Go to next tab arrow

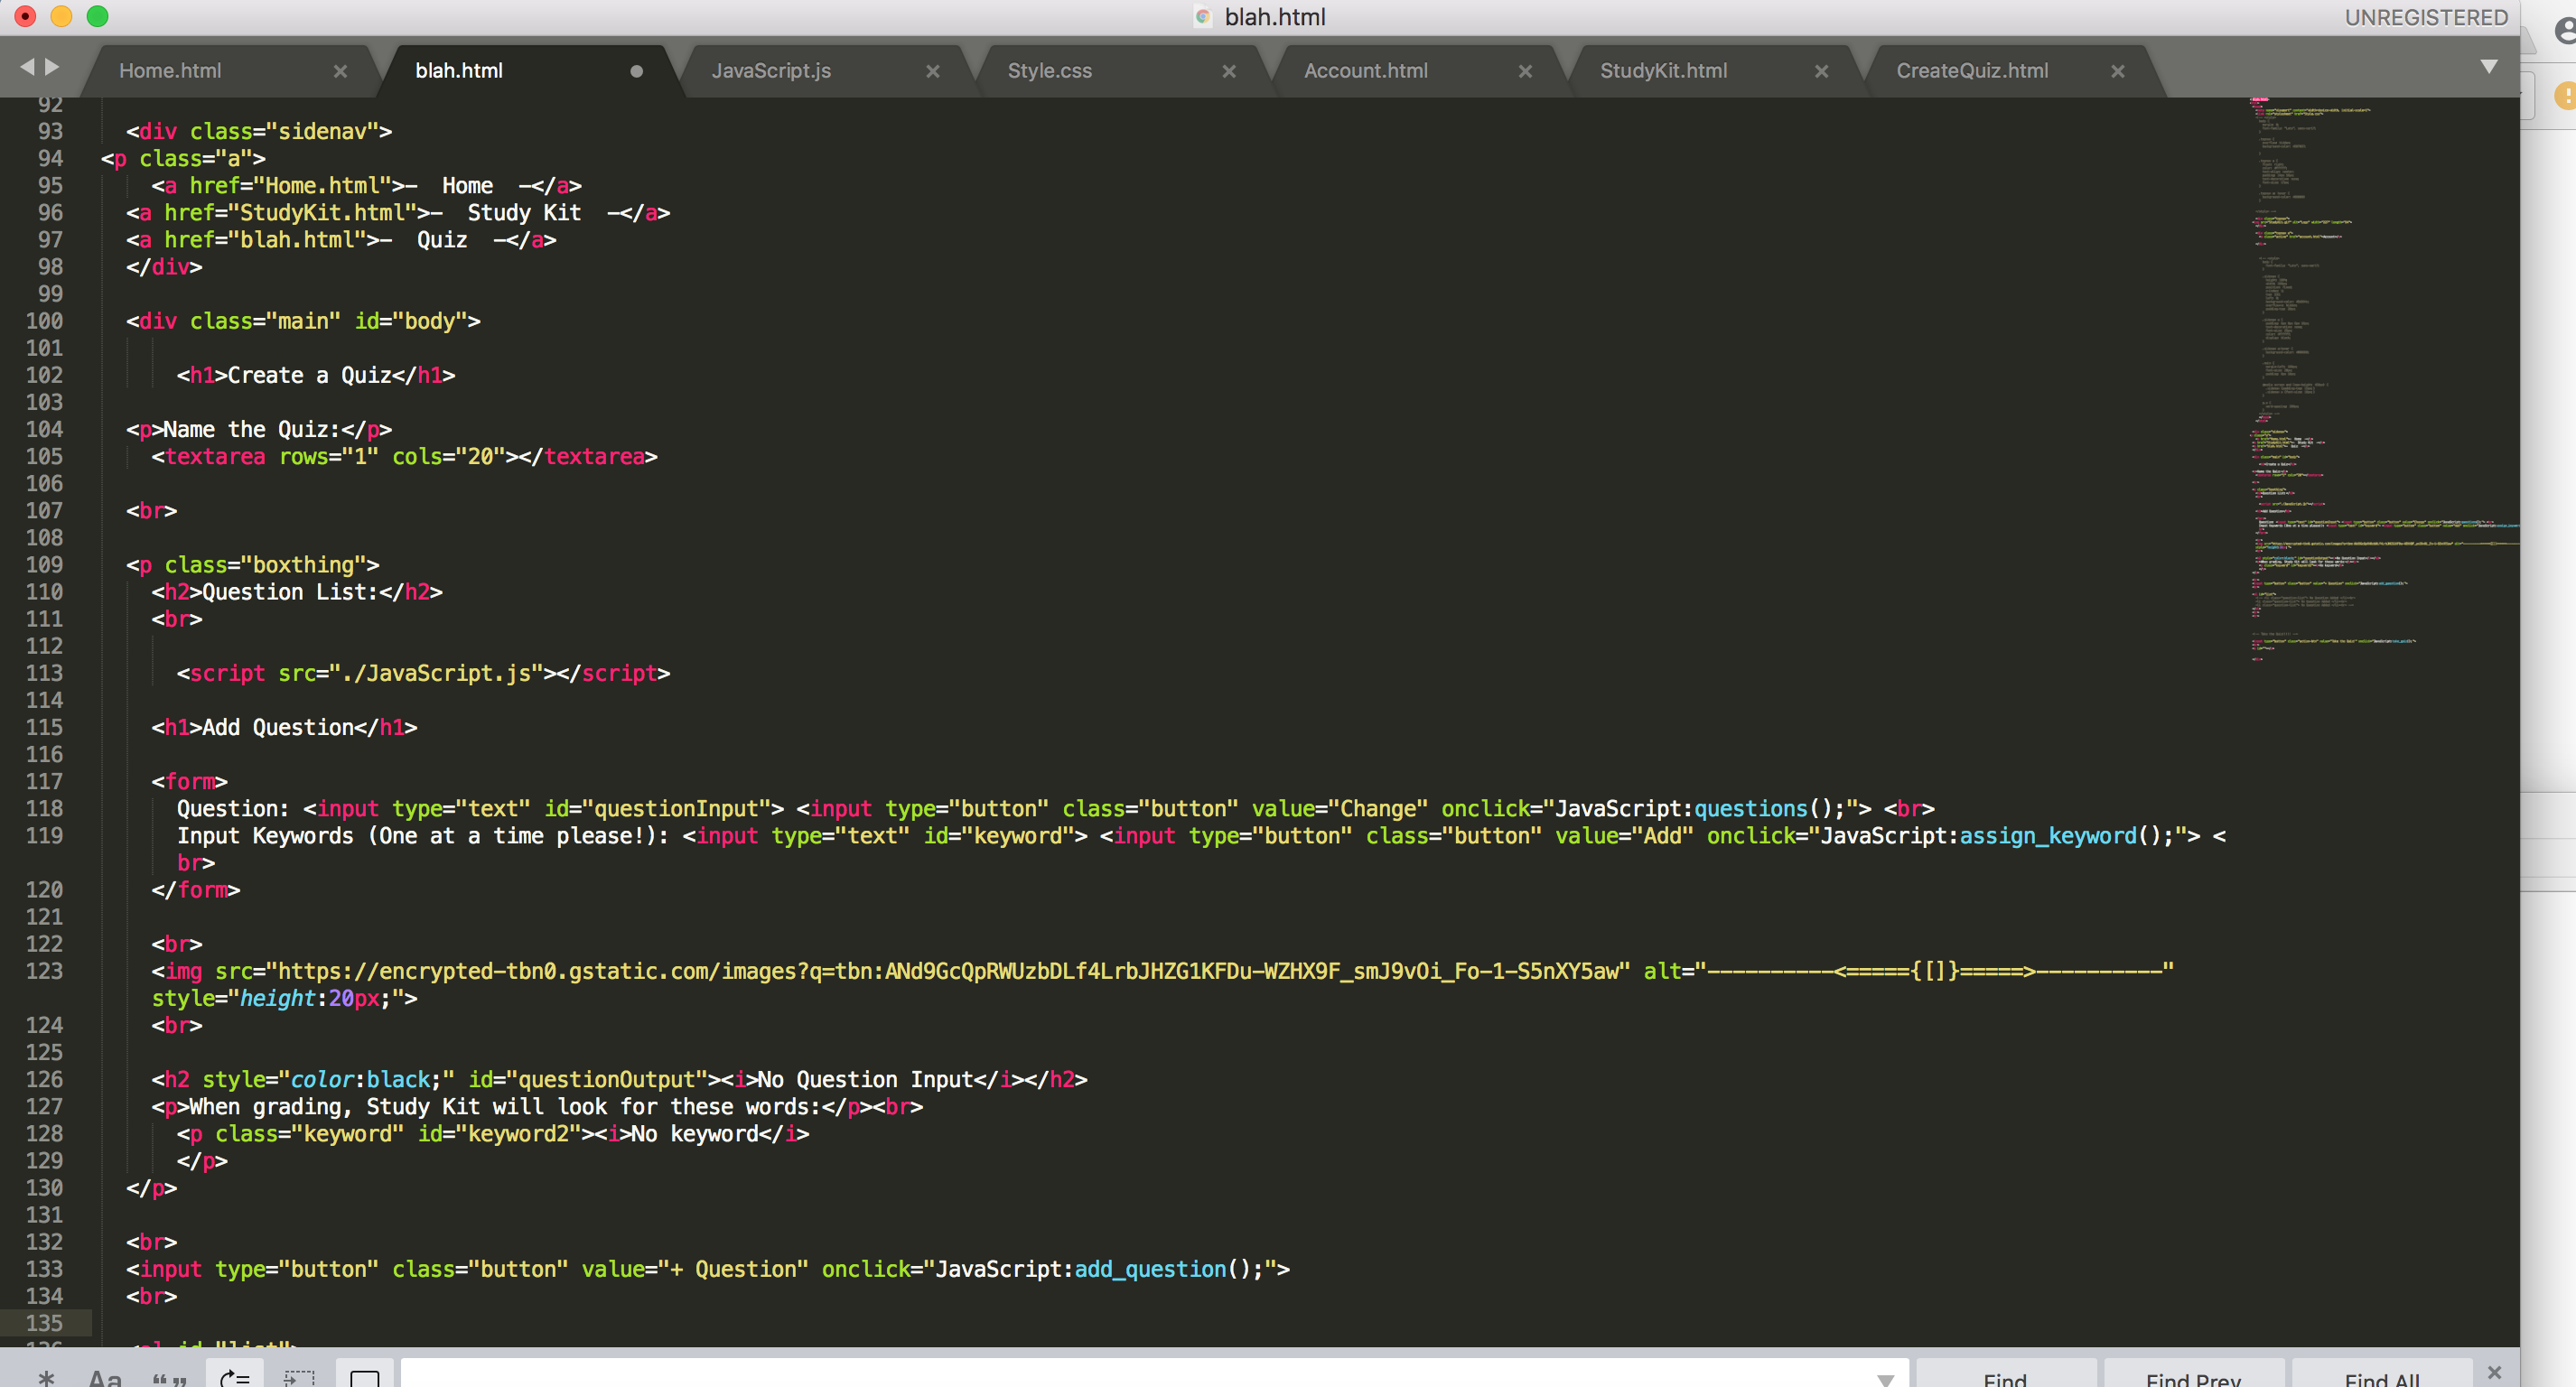(x=53, y=67)
